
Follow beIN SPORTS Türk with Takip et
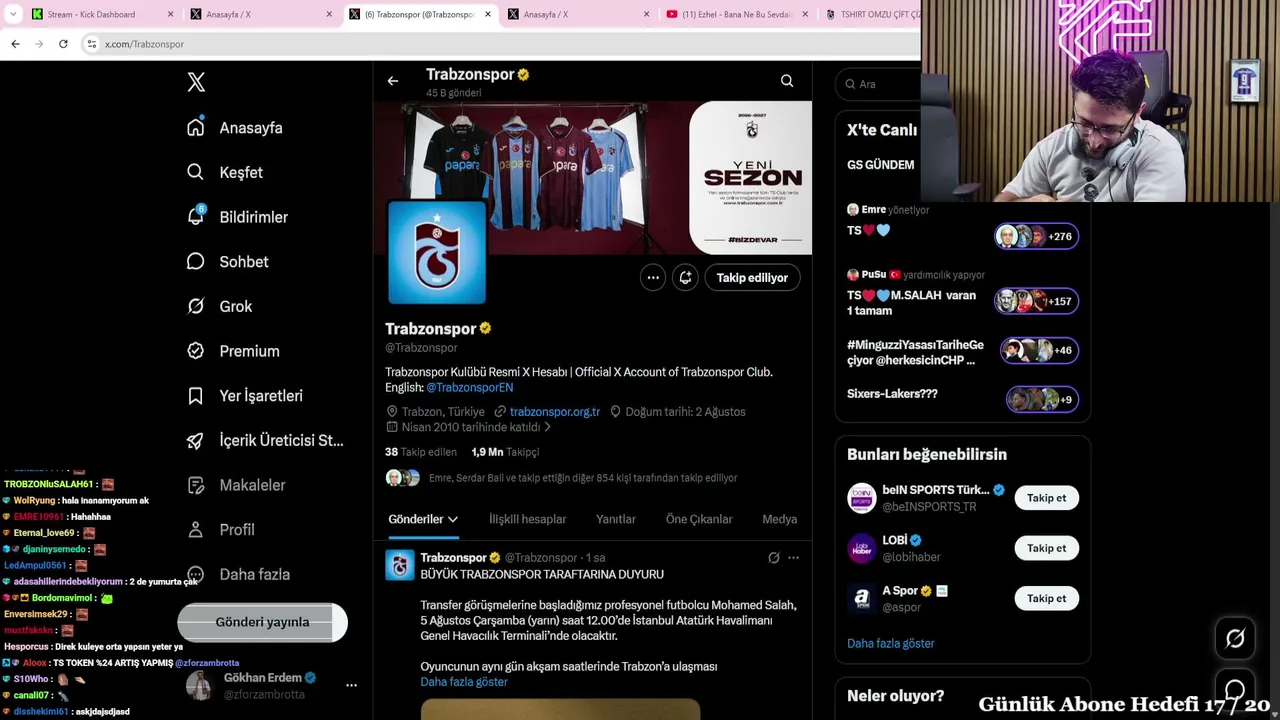pos(1047,498)
